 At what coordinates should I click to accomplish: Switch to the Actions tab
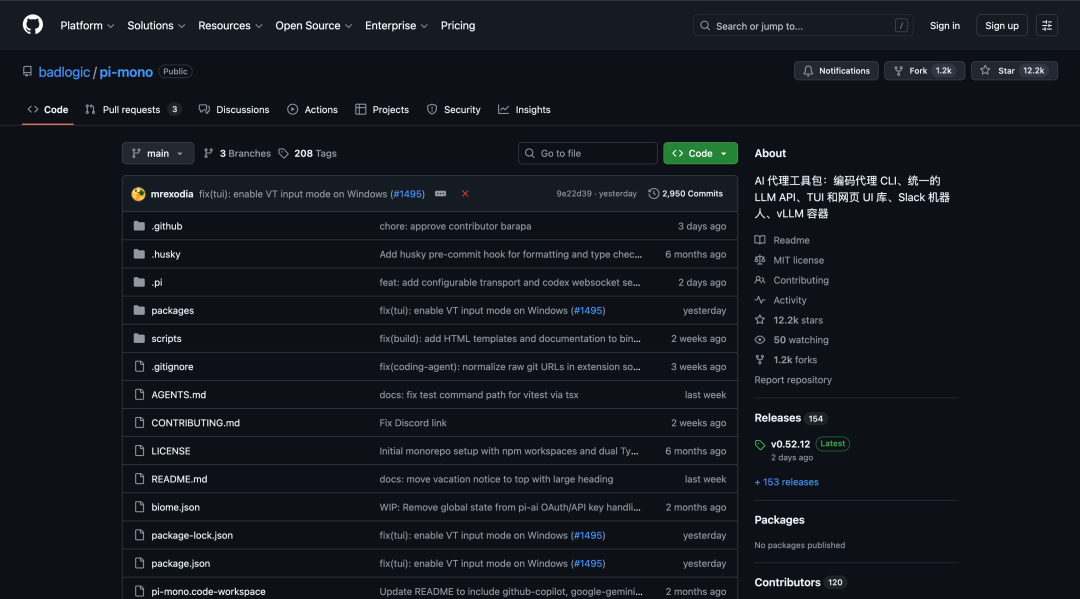pos(313,109)
